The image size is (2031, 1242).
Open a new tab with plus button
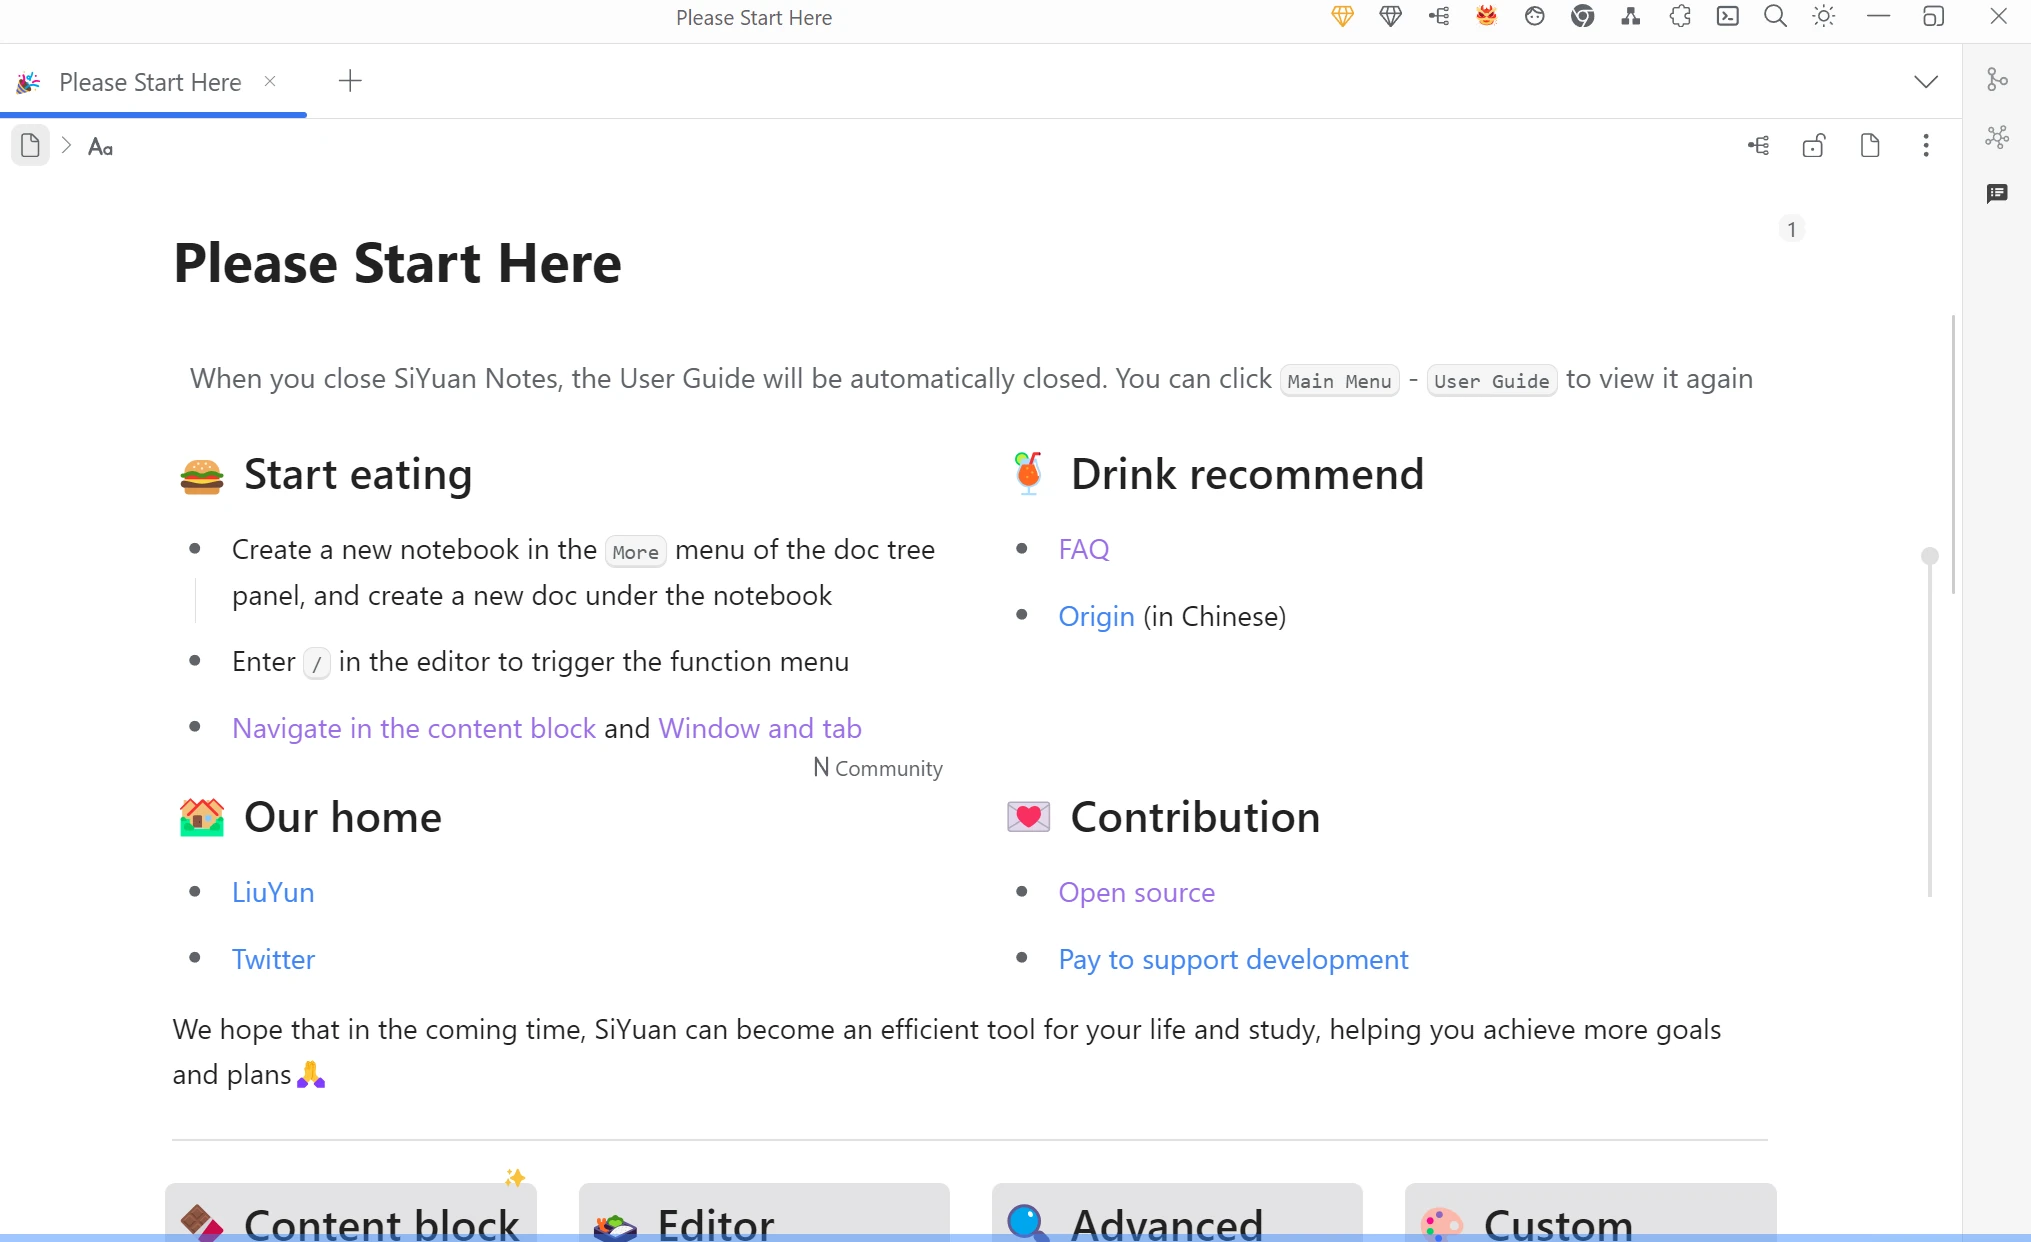350,82
